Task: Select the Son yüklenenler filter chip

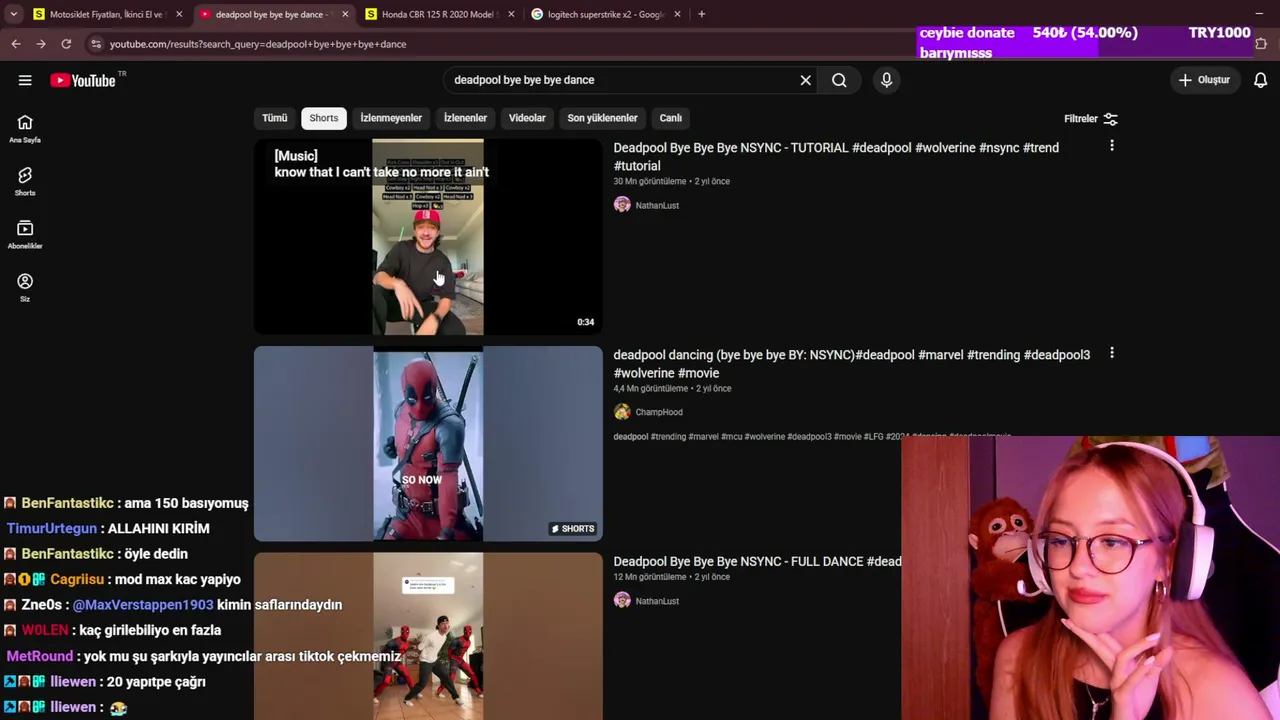Action: [x=602, y=118]
